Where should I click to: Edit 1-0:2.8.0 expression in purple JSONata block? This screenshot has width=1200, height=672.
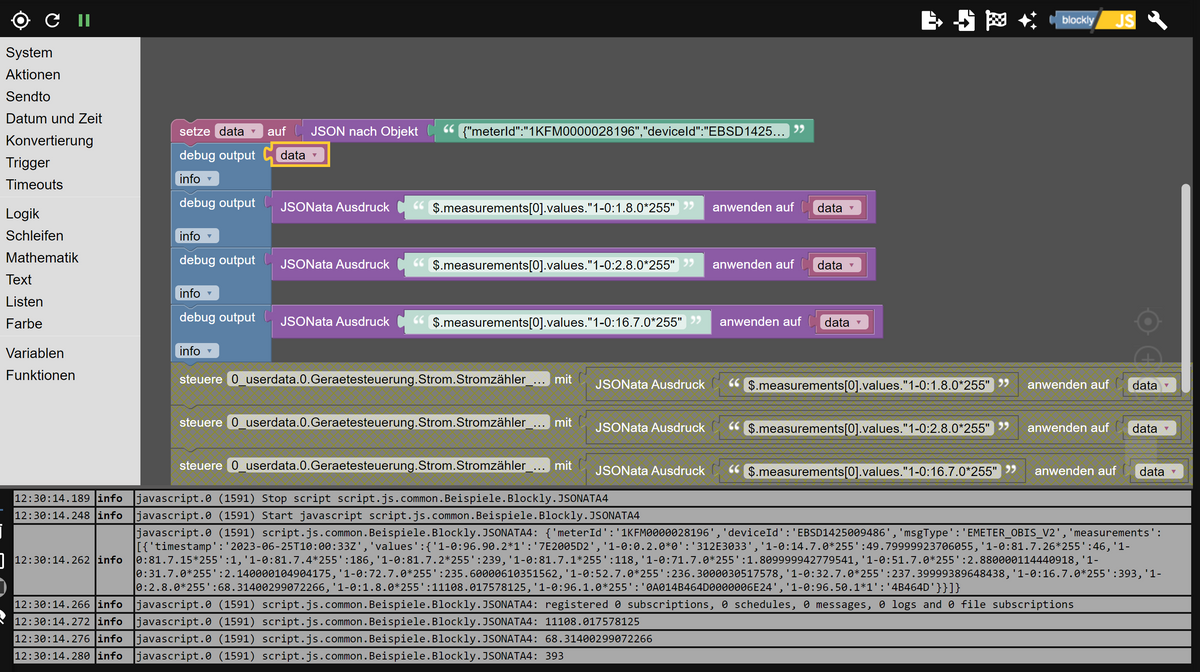click(553, 265)
